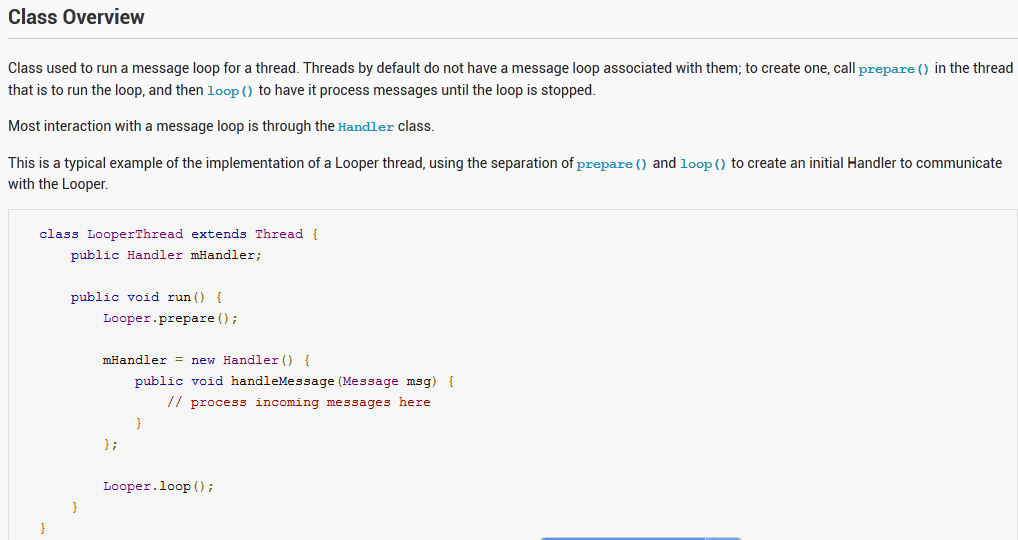
Task: Click the 'Most interaction with a message loop' sentence
Action: point(170,127)
